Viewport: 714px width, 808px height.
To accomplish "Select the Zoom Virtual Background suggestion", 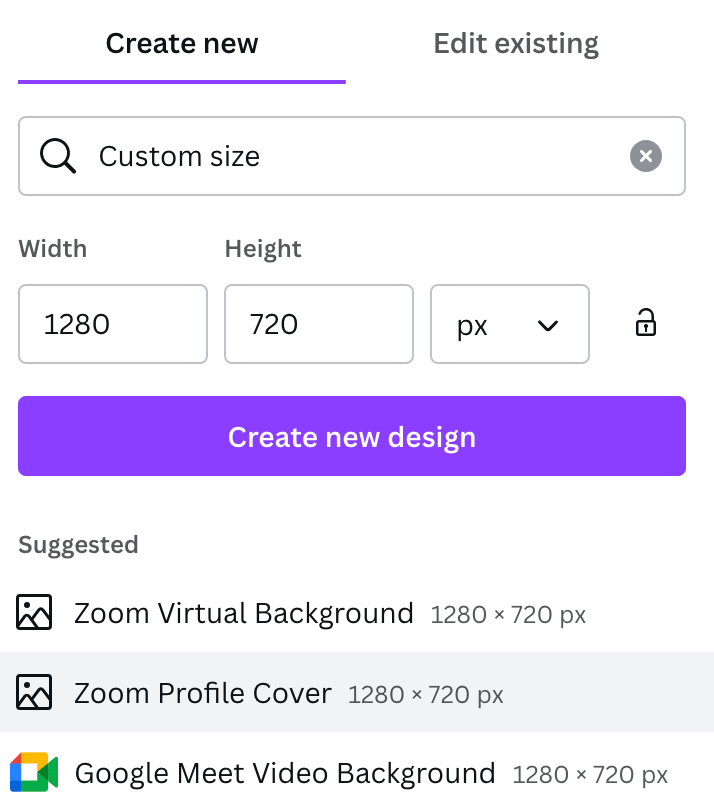I will [x=243, y=613].
